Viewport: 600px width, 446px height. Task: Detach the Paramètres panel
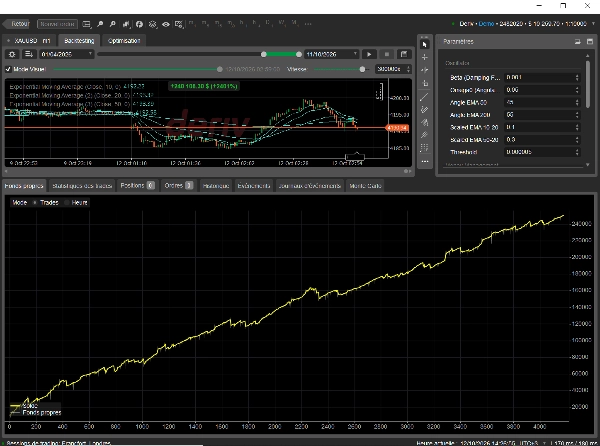pyautogui.click(x=578, y=41)
